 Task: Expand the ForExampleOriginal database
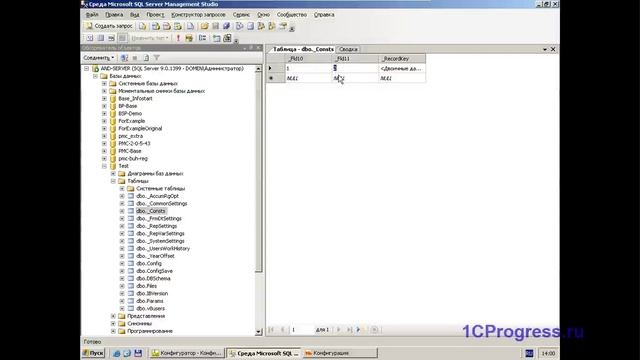[104, 129]
